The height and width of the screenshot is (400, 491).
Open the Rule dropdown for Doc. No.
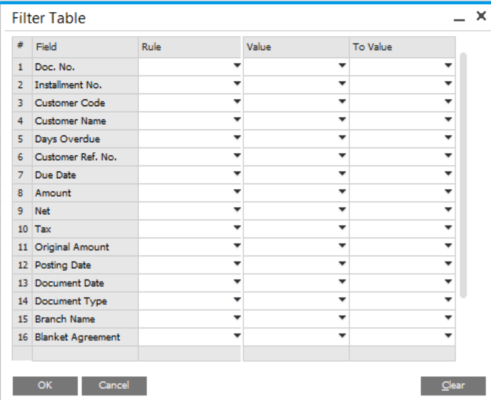pyautogui.click(x=237, y=65)
